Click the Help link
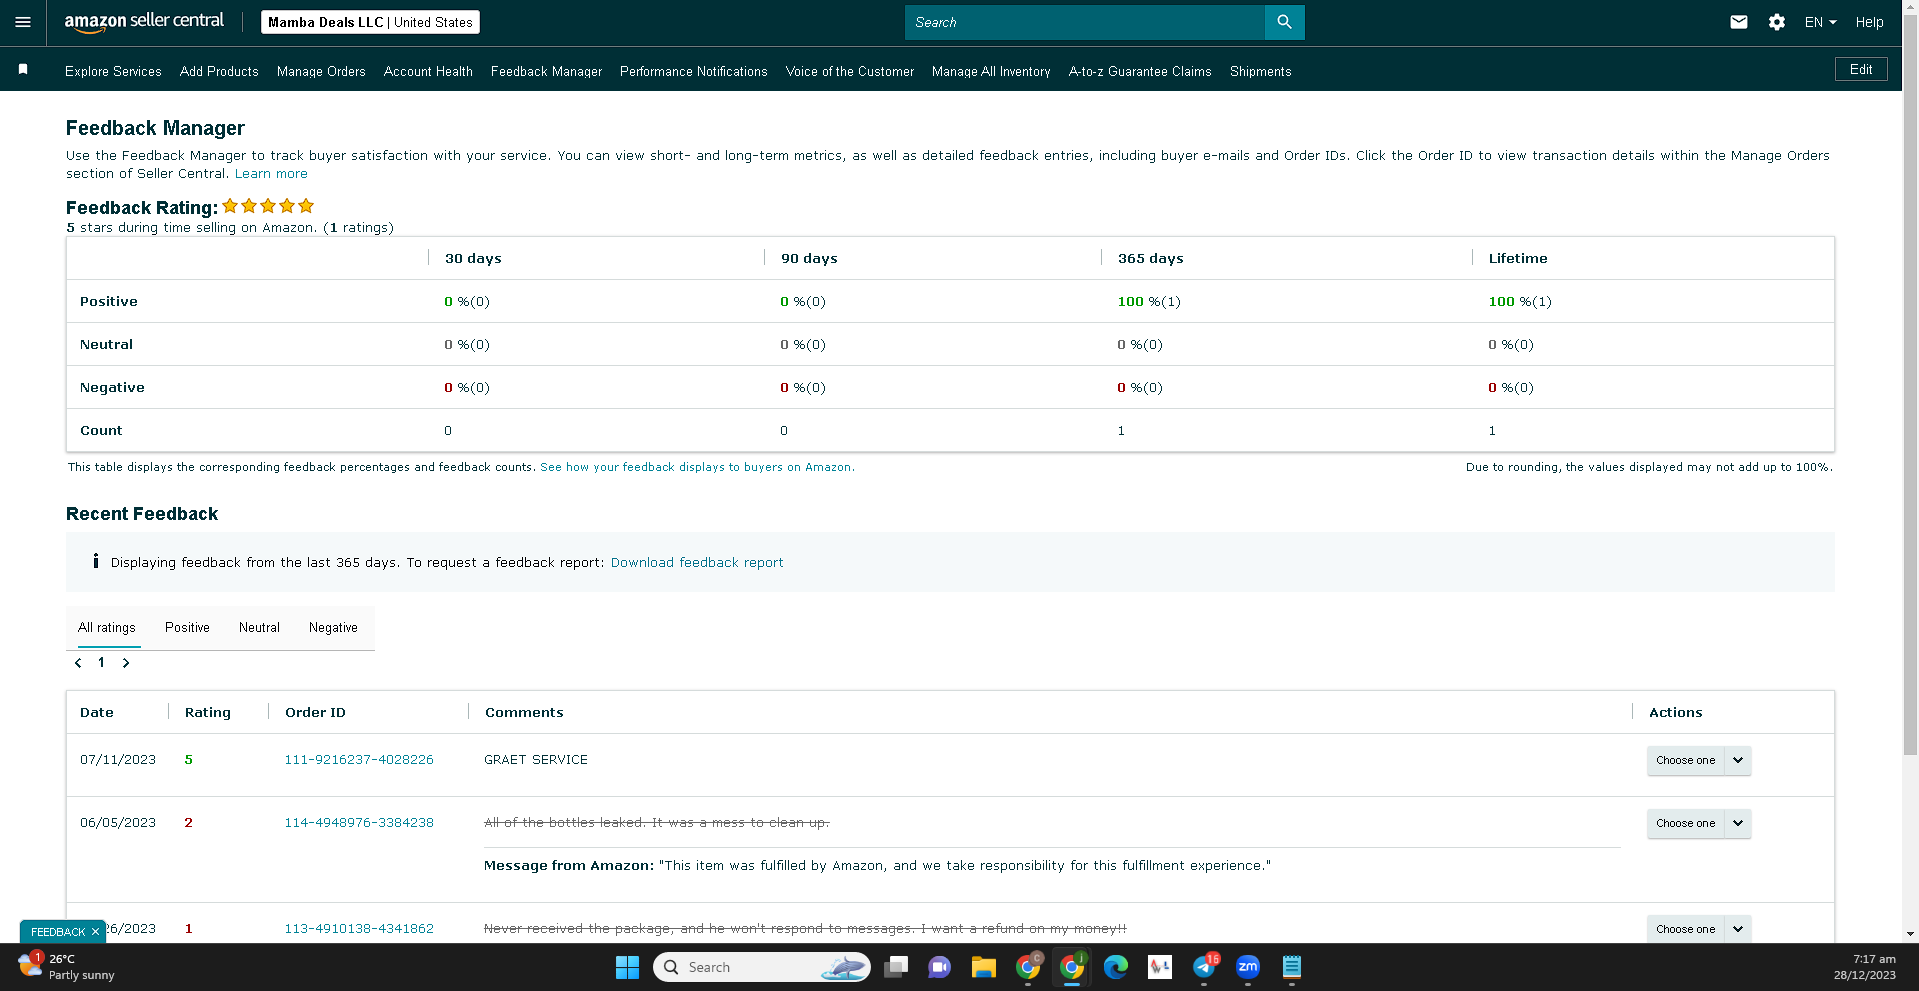The width and height of the screenshot is (1919, 991). click(x=1869, y=22)
